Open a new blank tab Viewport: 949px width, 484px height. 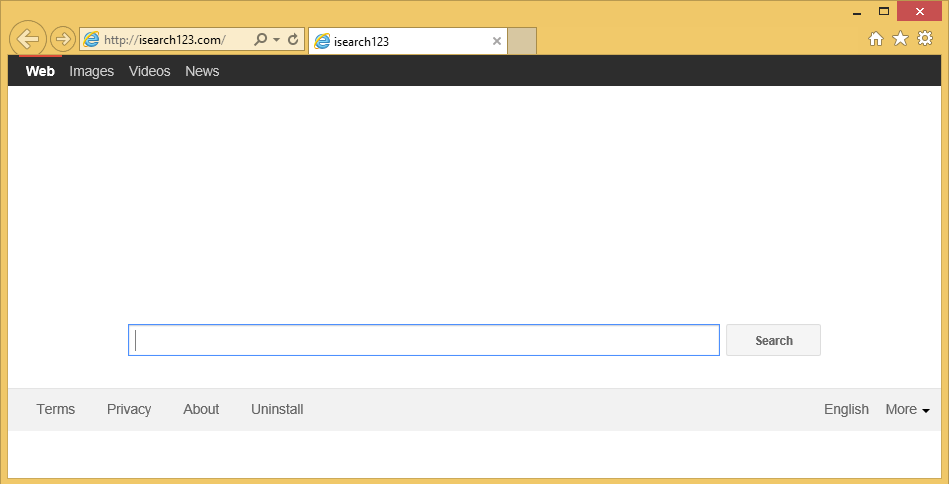click(x=523, y=41)
